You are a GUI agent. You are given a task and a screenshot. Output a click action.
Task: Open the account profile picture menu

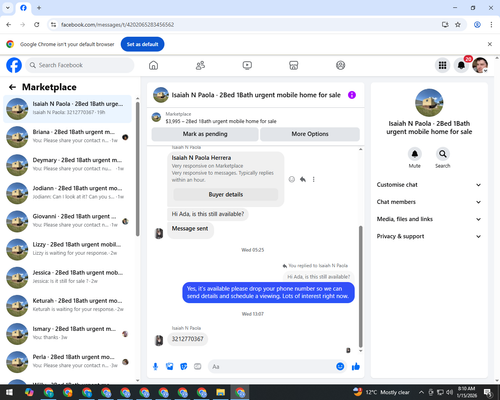click(x=480, y=65)
